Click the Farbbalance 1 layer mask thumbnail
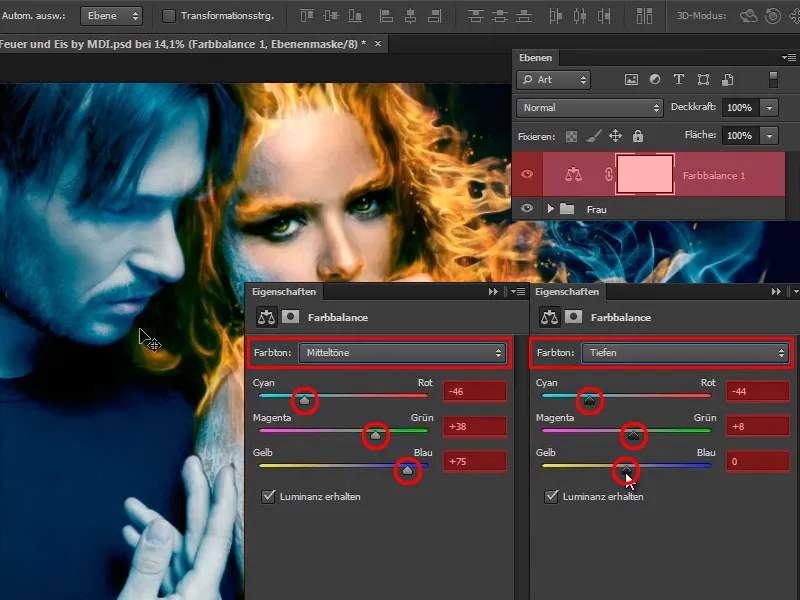Image resolution: width=800 pixels, height=600 pixels. click(x=645, y=174)
